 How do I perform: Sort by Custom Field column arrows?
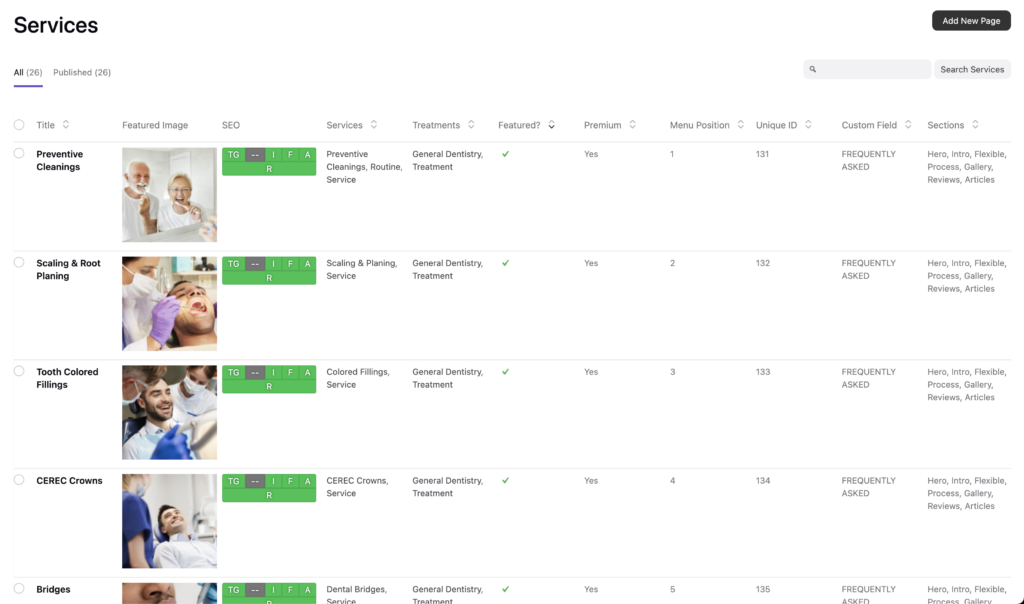click(x=908, y=125)
